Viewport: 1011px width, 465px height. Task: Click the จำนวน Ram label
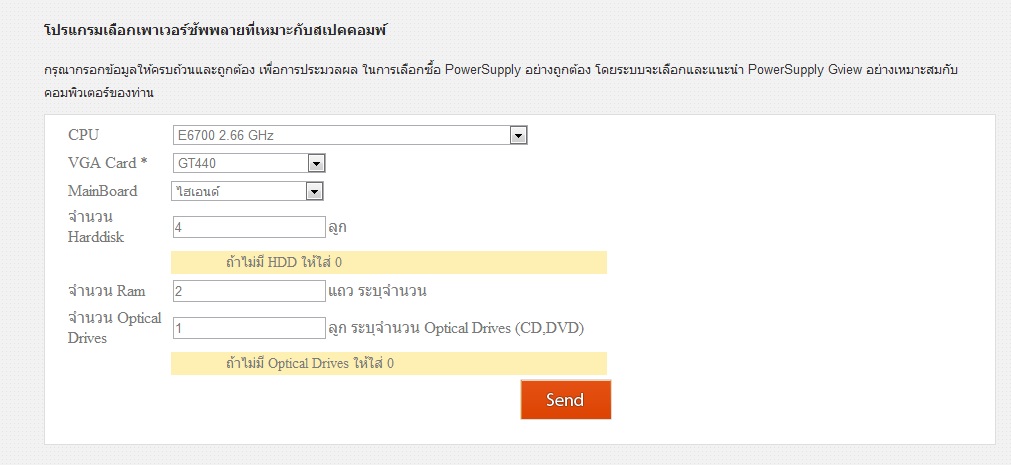(106, 291)
